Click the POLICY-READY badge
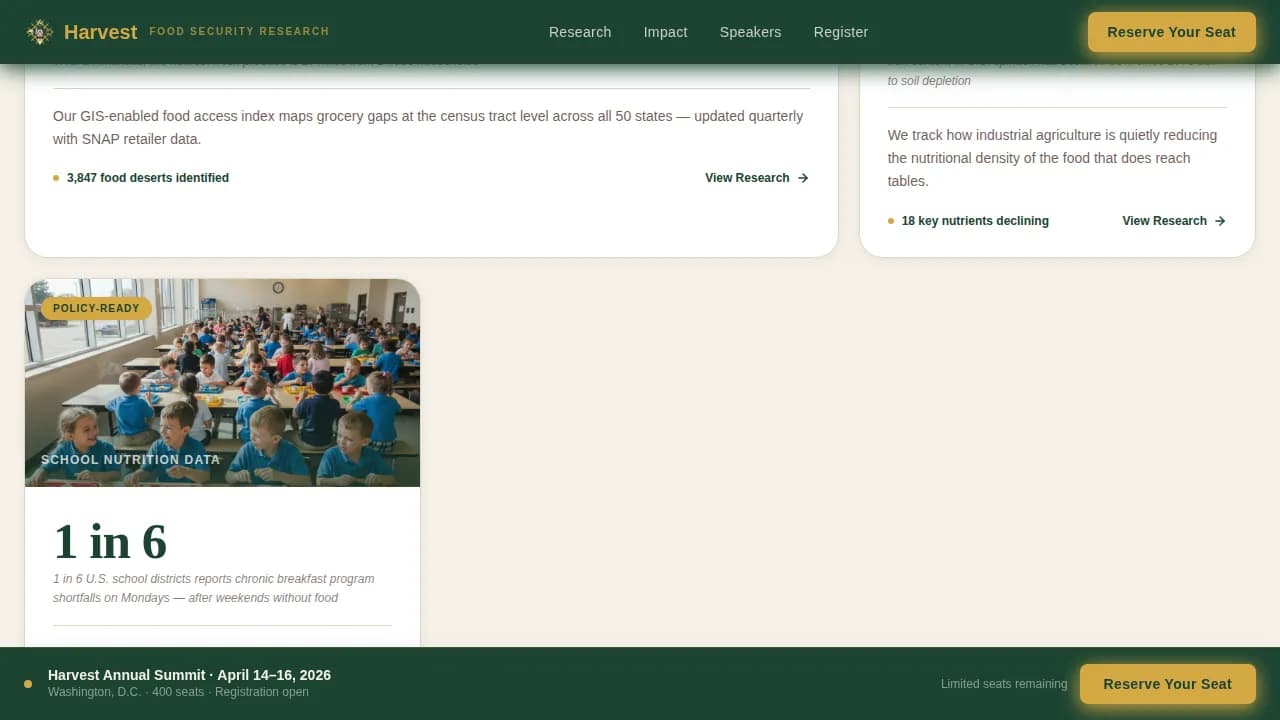 [96, 308]
